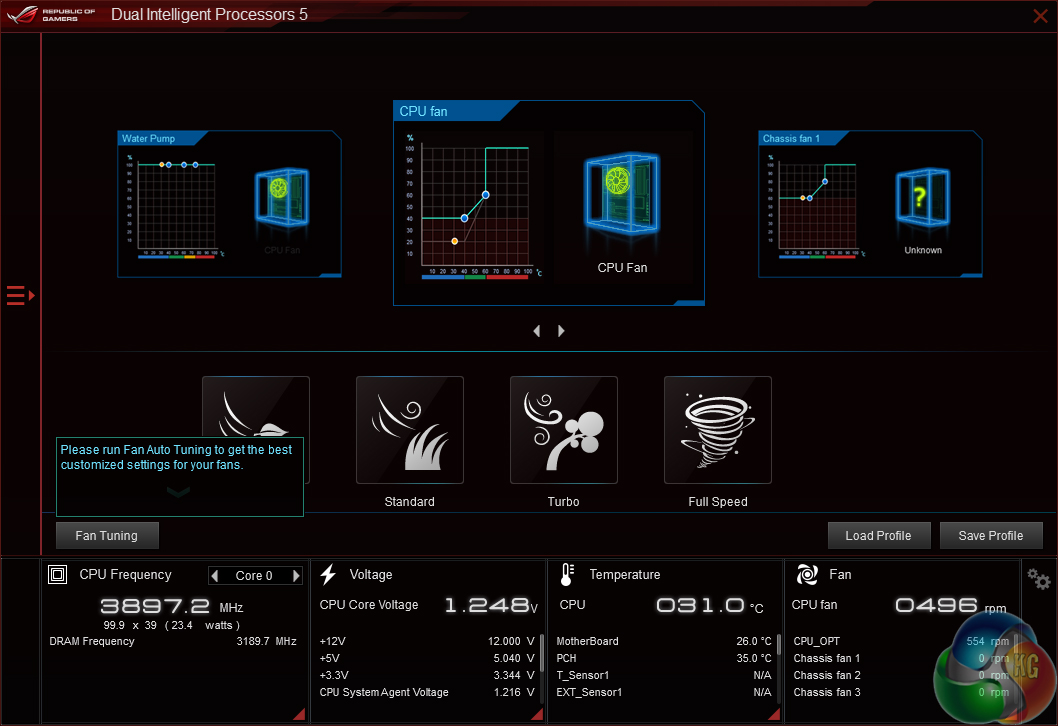Click the +12V voltage row

(x=426, y=641)
